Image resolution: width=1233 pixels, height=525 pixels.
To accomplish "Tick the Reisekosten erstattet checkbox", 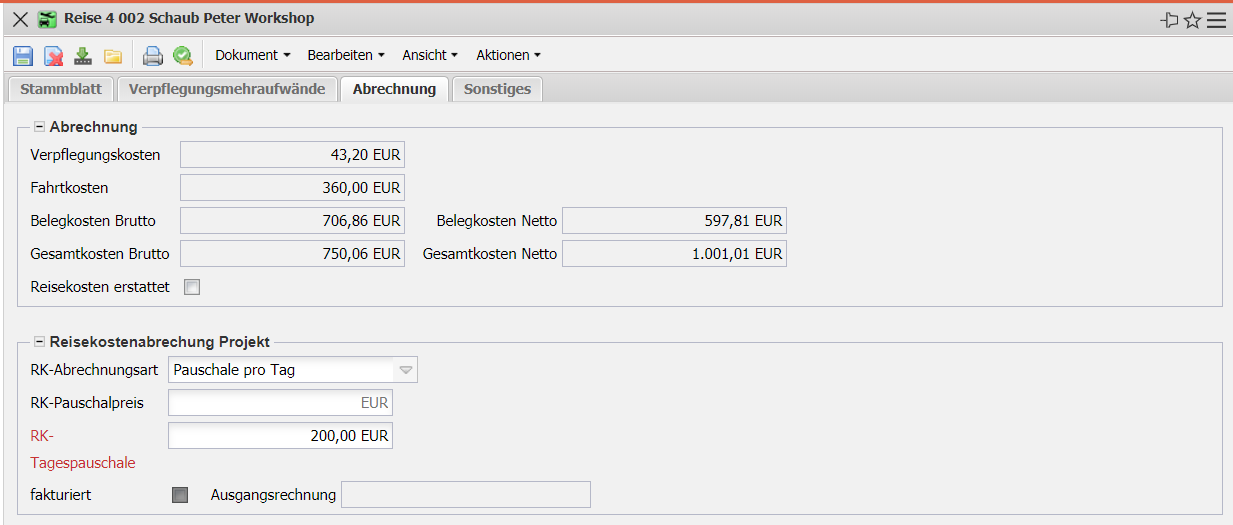I will 192,288.
